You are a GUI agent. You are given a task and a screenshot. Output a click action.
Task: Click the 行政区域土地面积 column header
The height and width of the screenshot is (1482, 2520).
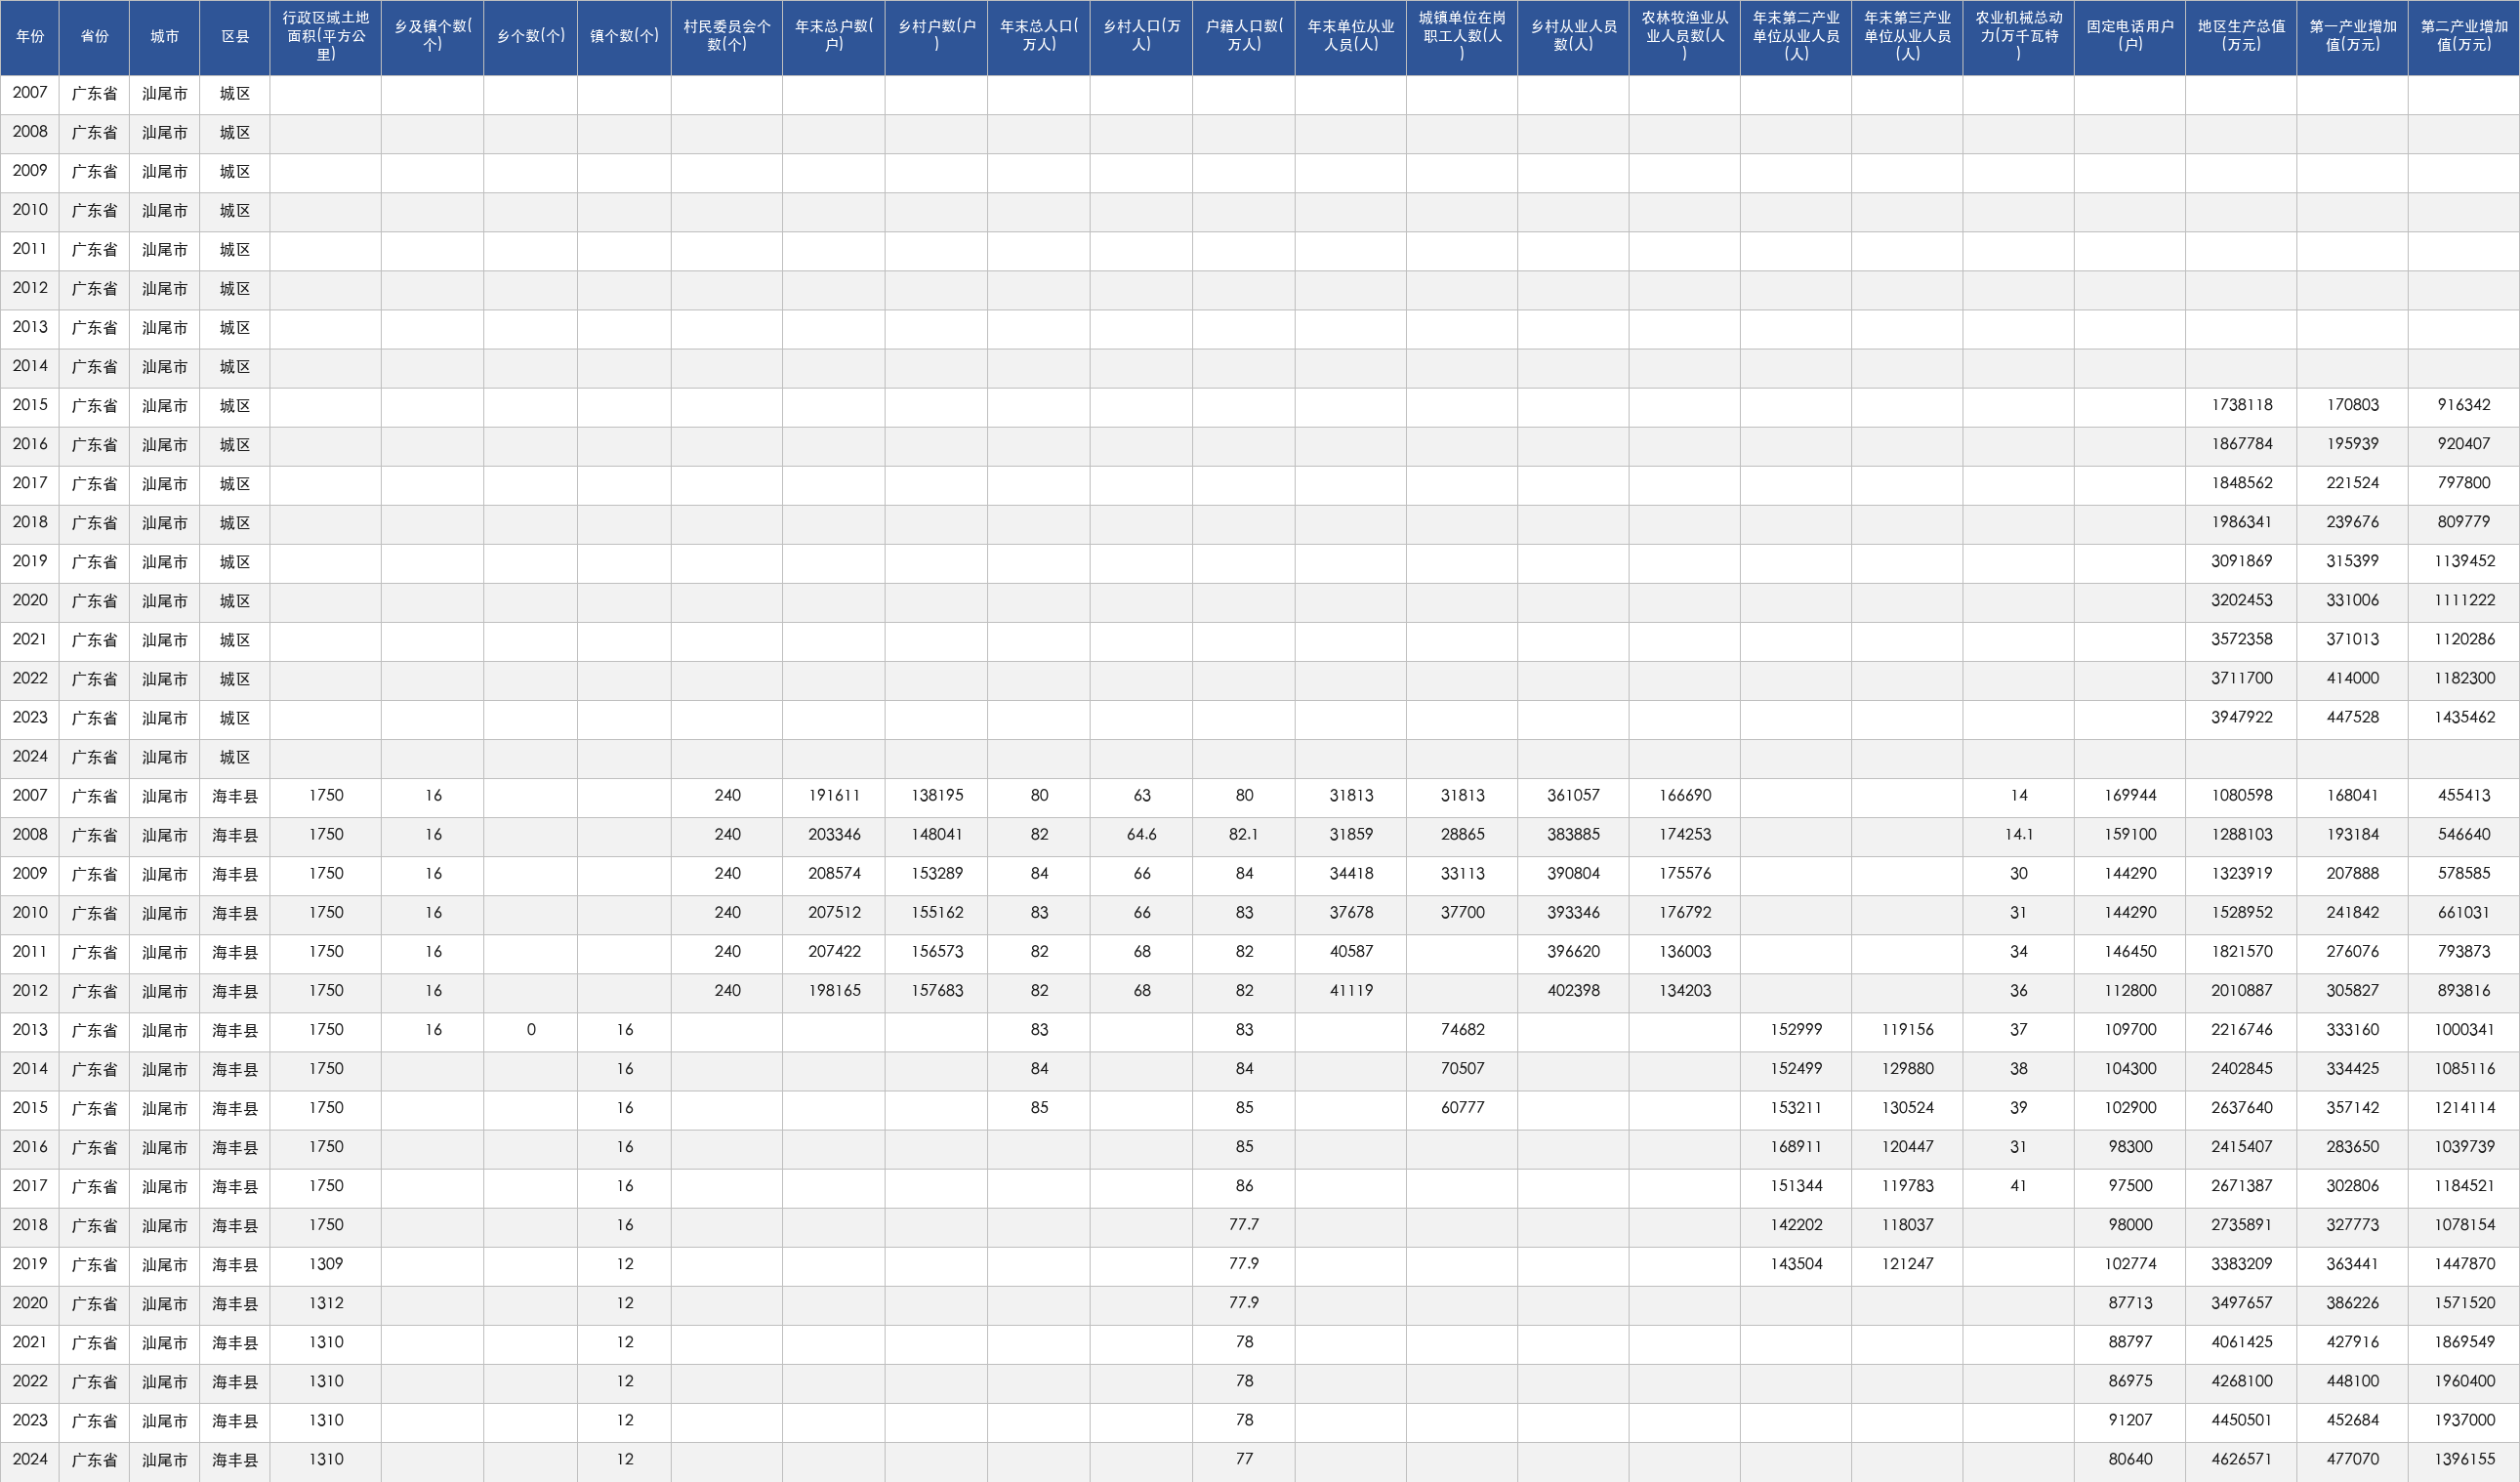tap(326, 37)
